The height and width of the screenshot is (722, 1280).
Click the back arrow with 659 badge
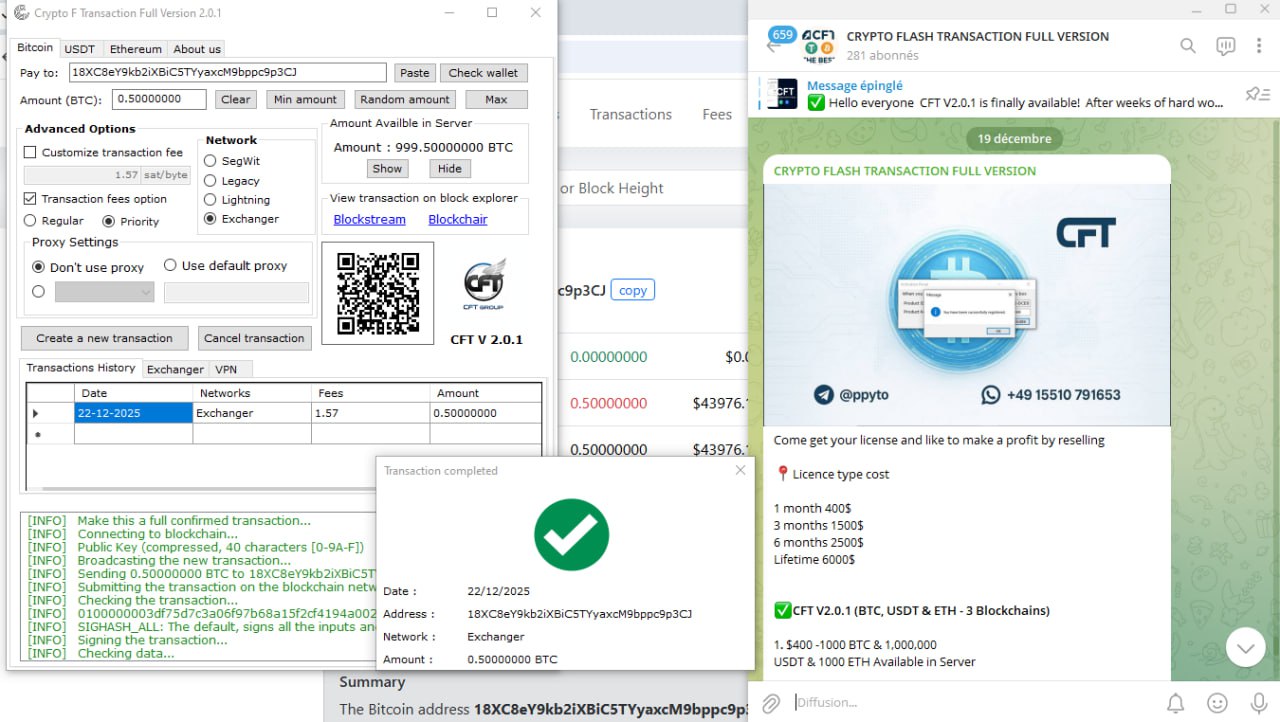pyautogui.click(x=778, y=43)
